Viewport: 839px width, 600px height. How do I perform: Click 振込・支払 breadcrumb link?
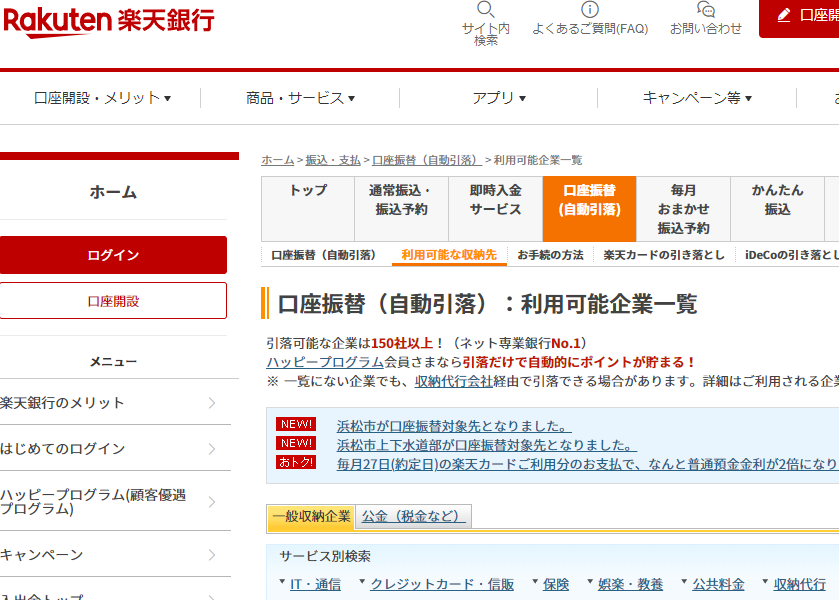333,160
